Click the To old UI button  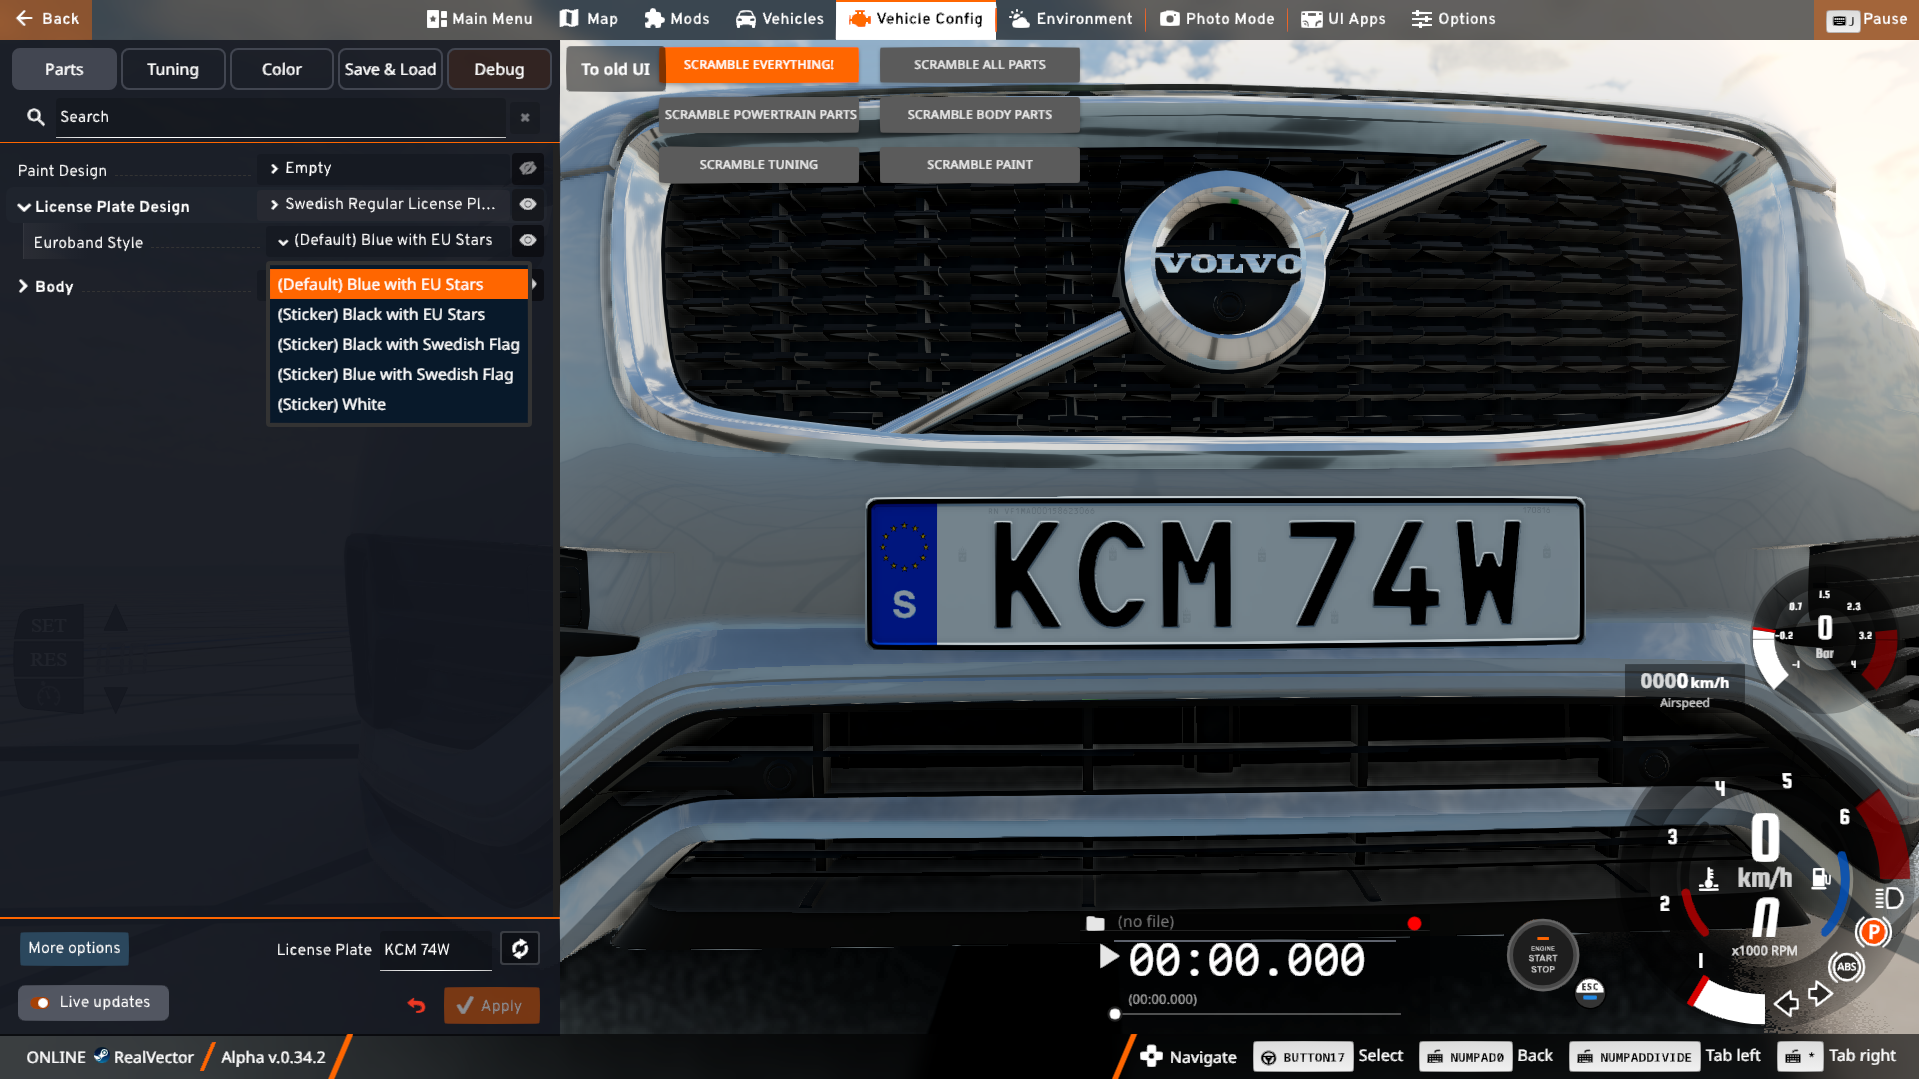click(x=615, y=69)
